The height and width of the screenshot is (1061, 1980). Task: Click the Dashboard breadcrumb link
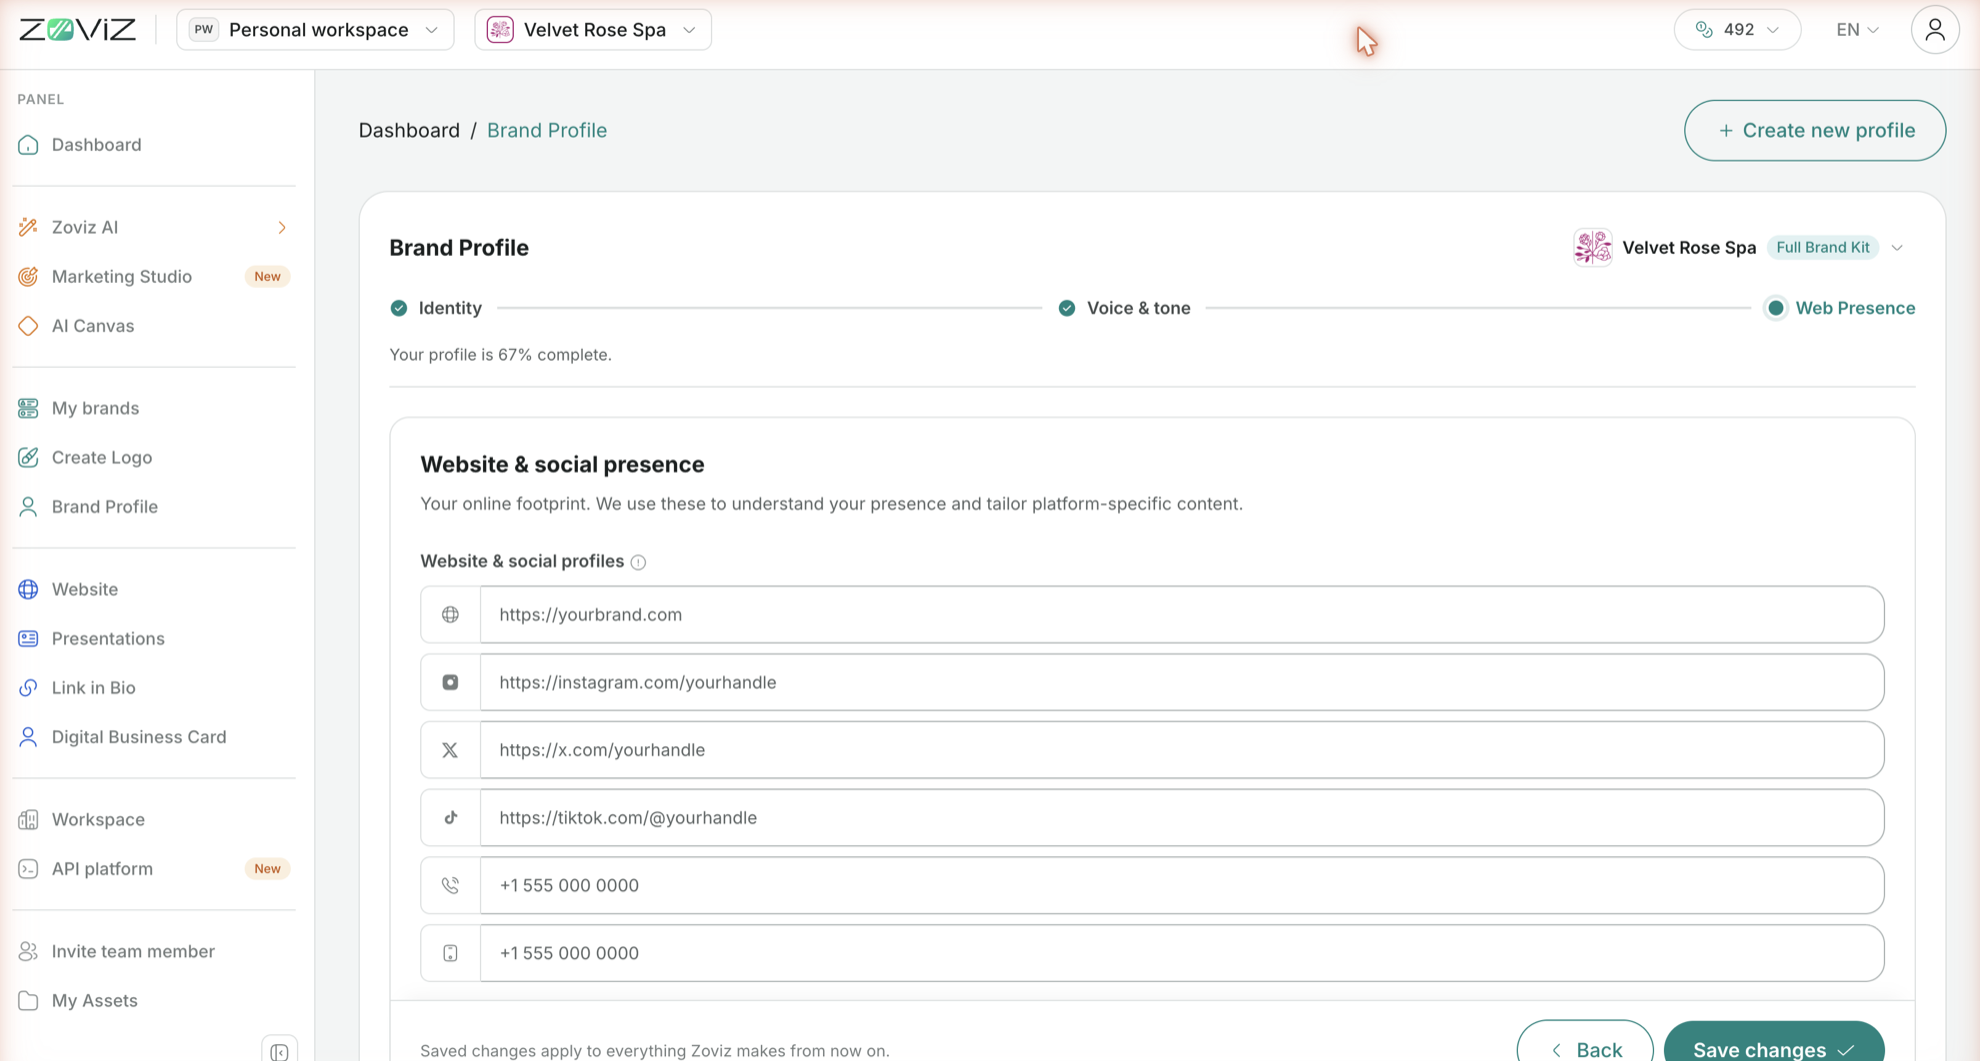pos(409,130)
